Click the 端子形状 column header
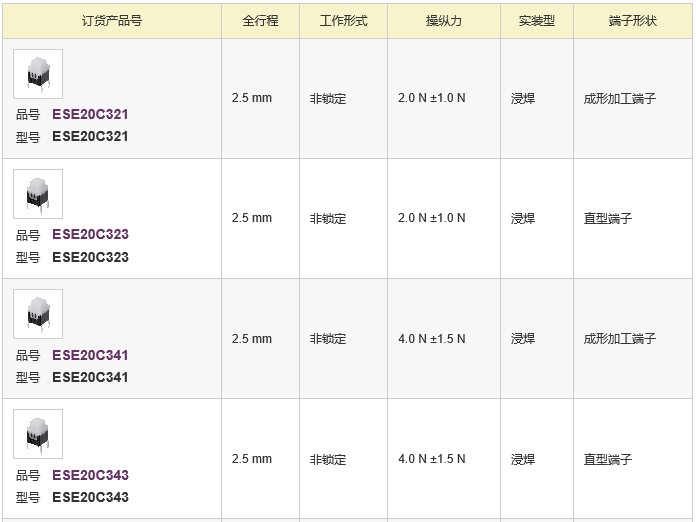The height and width of the screenshot is (522, 696). (633, 21)
